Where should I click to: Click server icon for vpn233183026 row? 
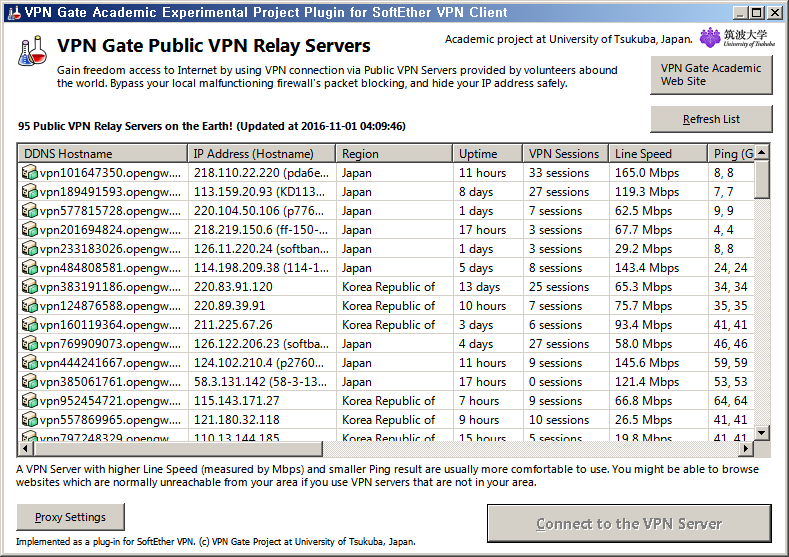30,249
